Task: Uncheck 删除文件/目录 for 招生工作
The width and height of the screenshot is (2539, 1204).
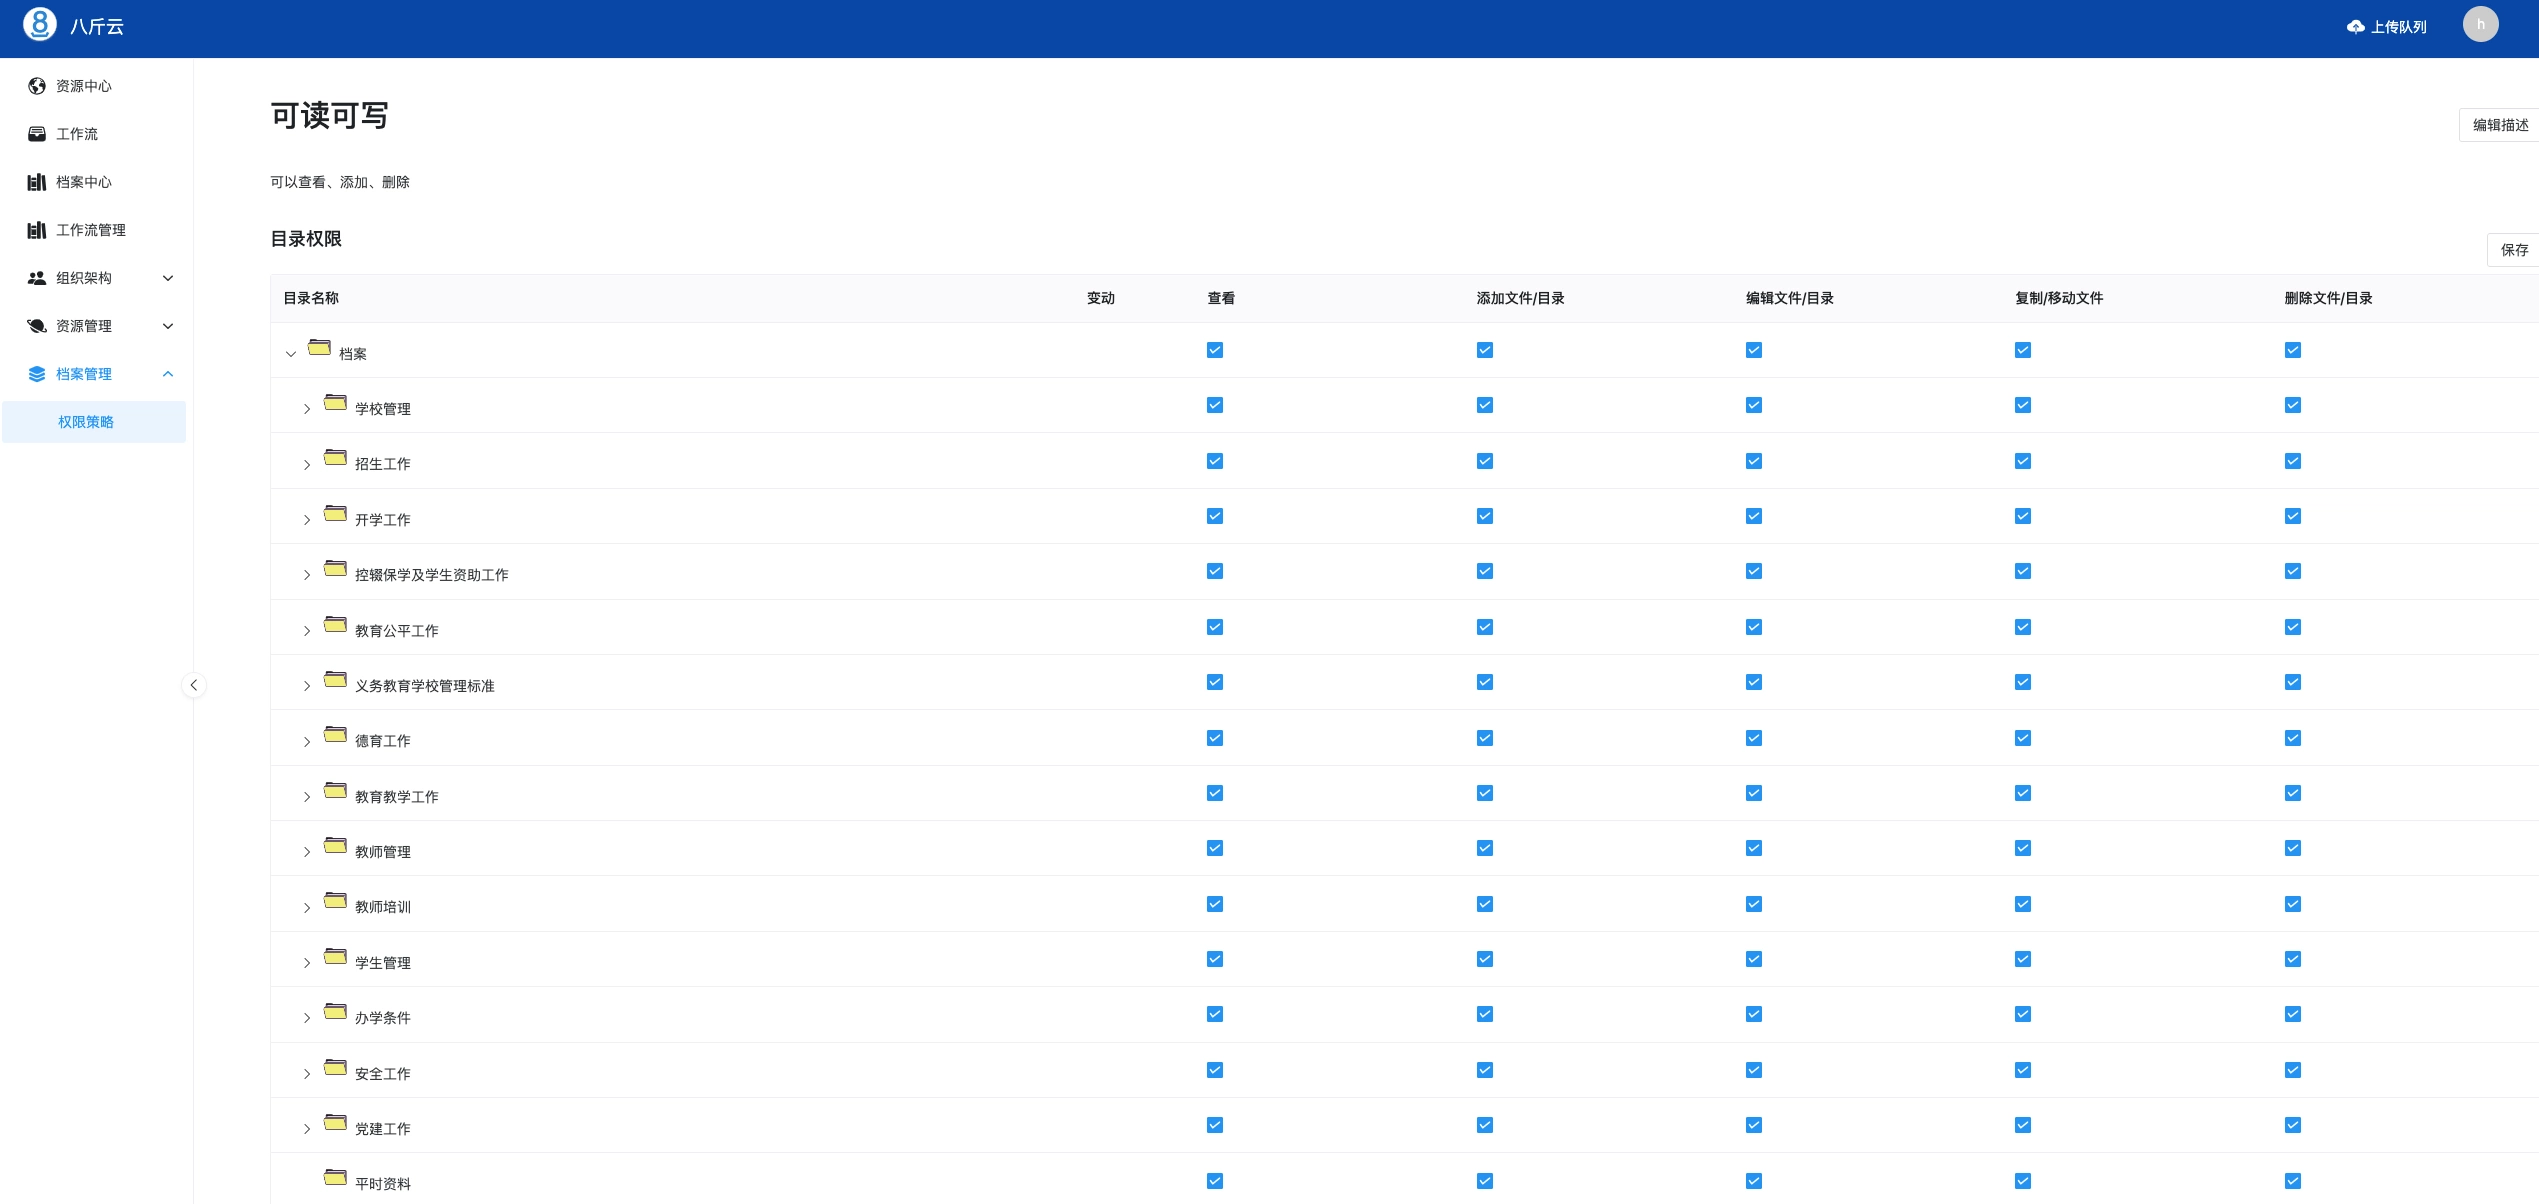Action: pos(2292,461)
